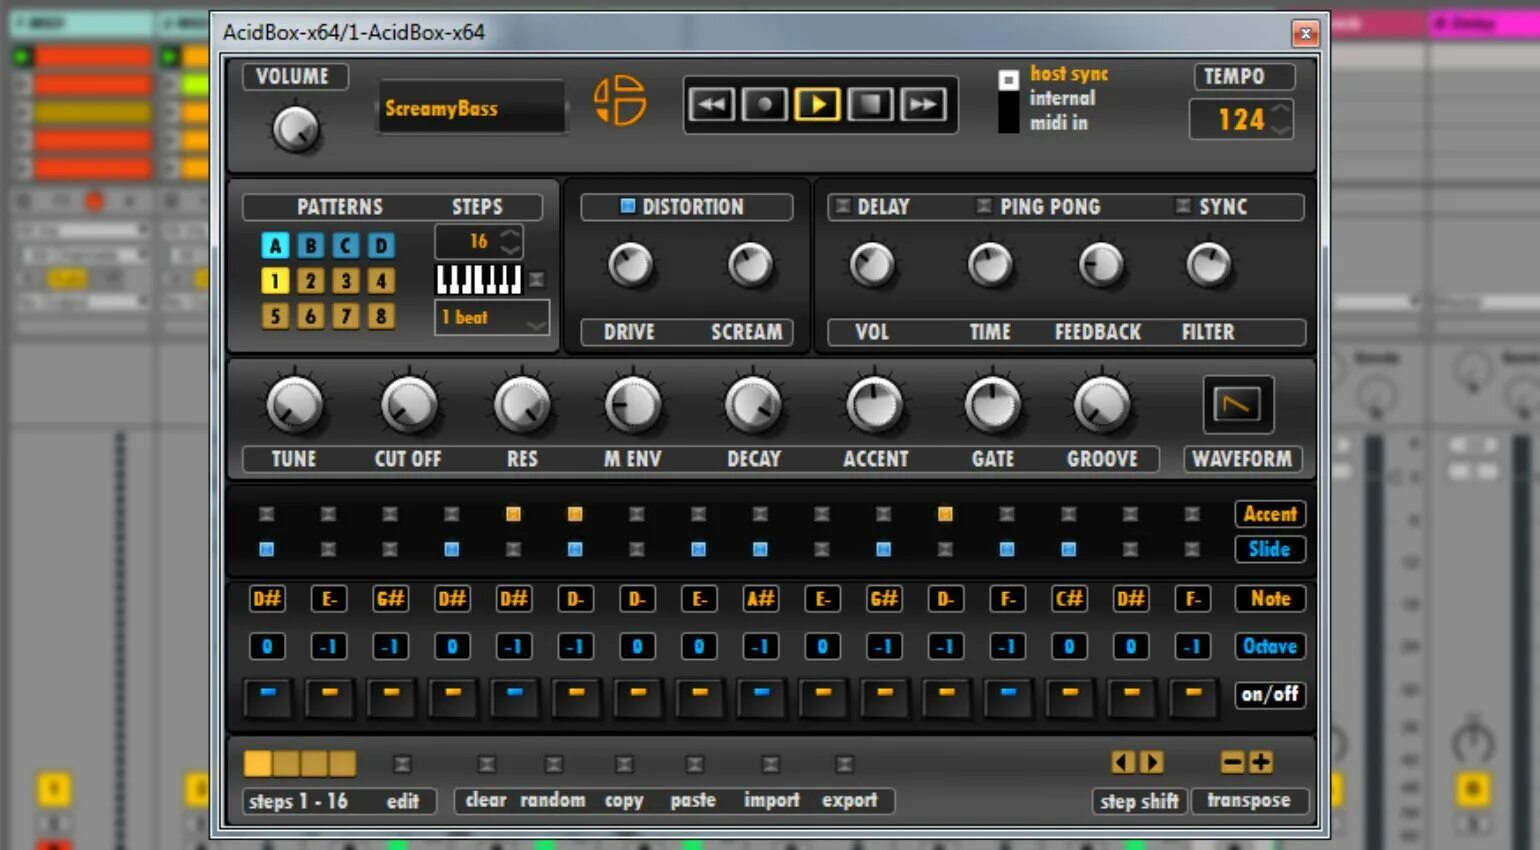Viewport: 1540px width, 850px height.
Task: Select pattern bank D
Action: point(380,245)
